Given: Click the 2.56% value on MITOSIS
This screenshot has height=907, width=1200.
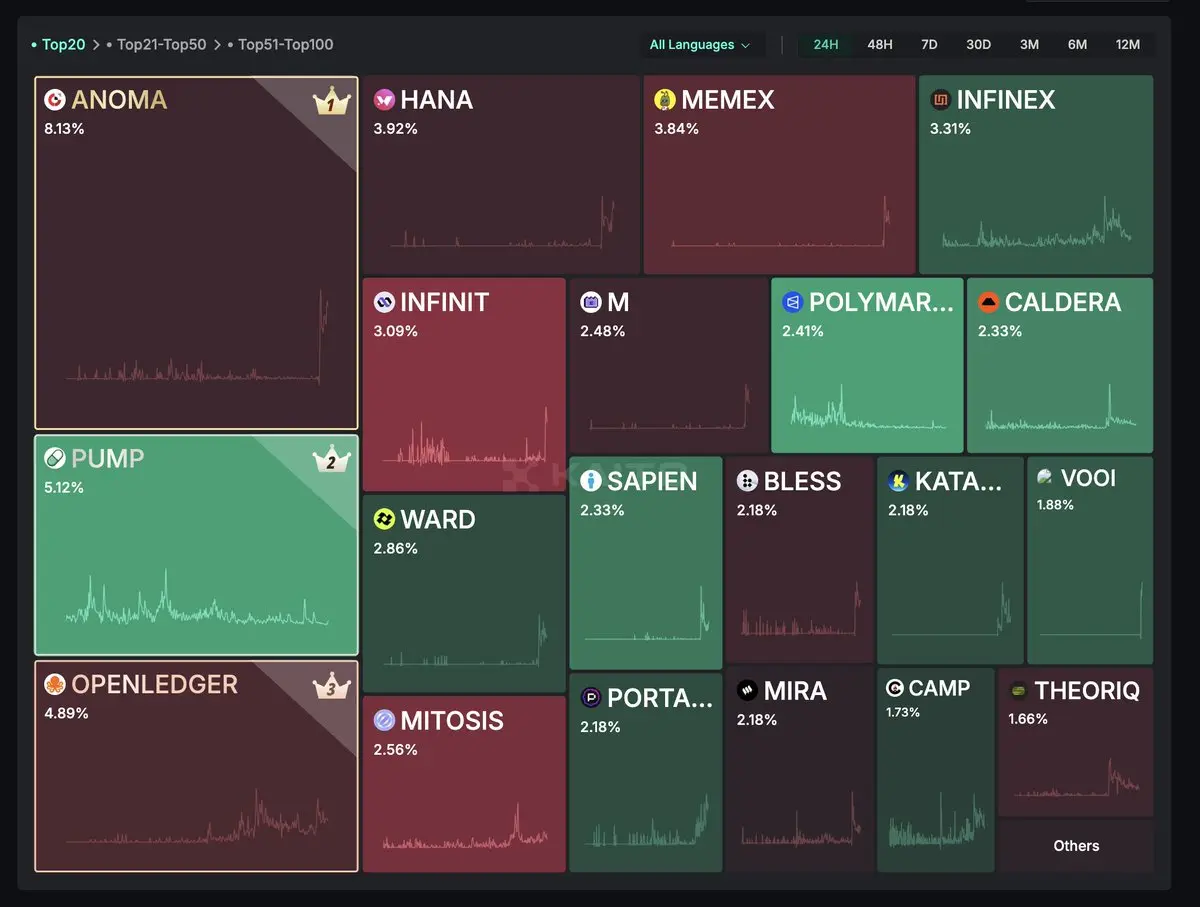Looking at the screenshot, I should 395,750.
